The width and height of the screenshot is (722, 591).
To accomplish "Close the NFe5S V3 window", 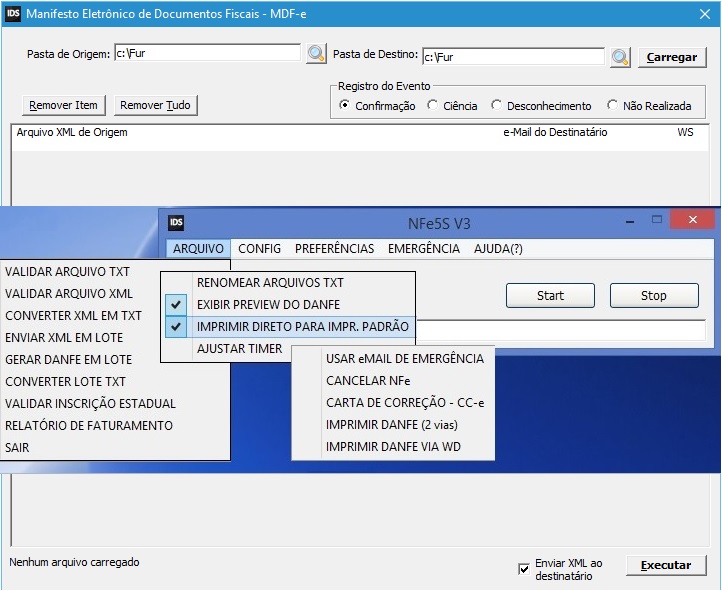I will [692, 220].
